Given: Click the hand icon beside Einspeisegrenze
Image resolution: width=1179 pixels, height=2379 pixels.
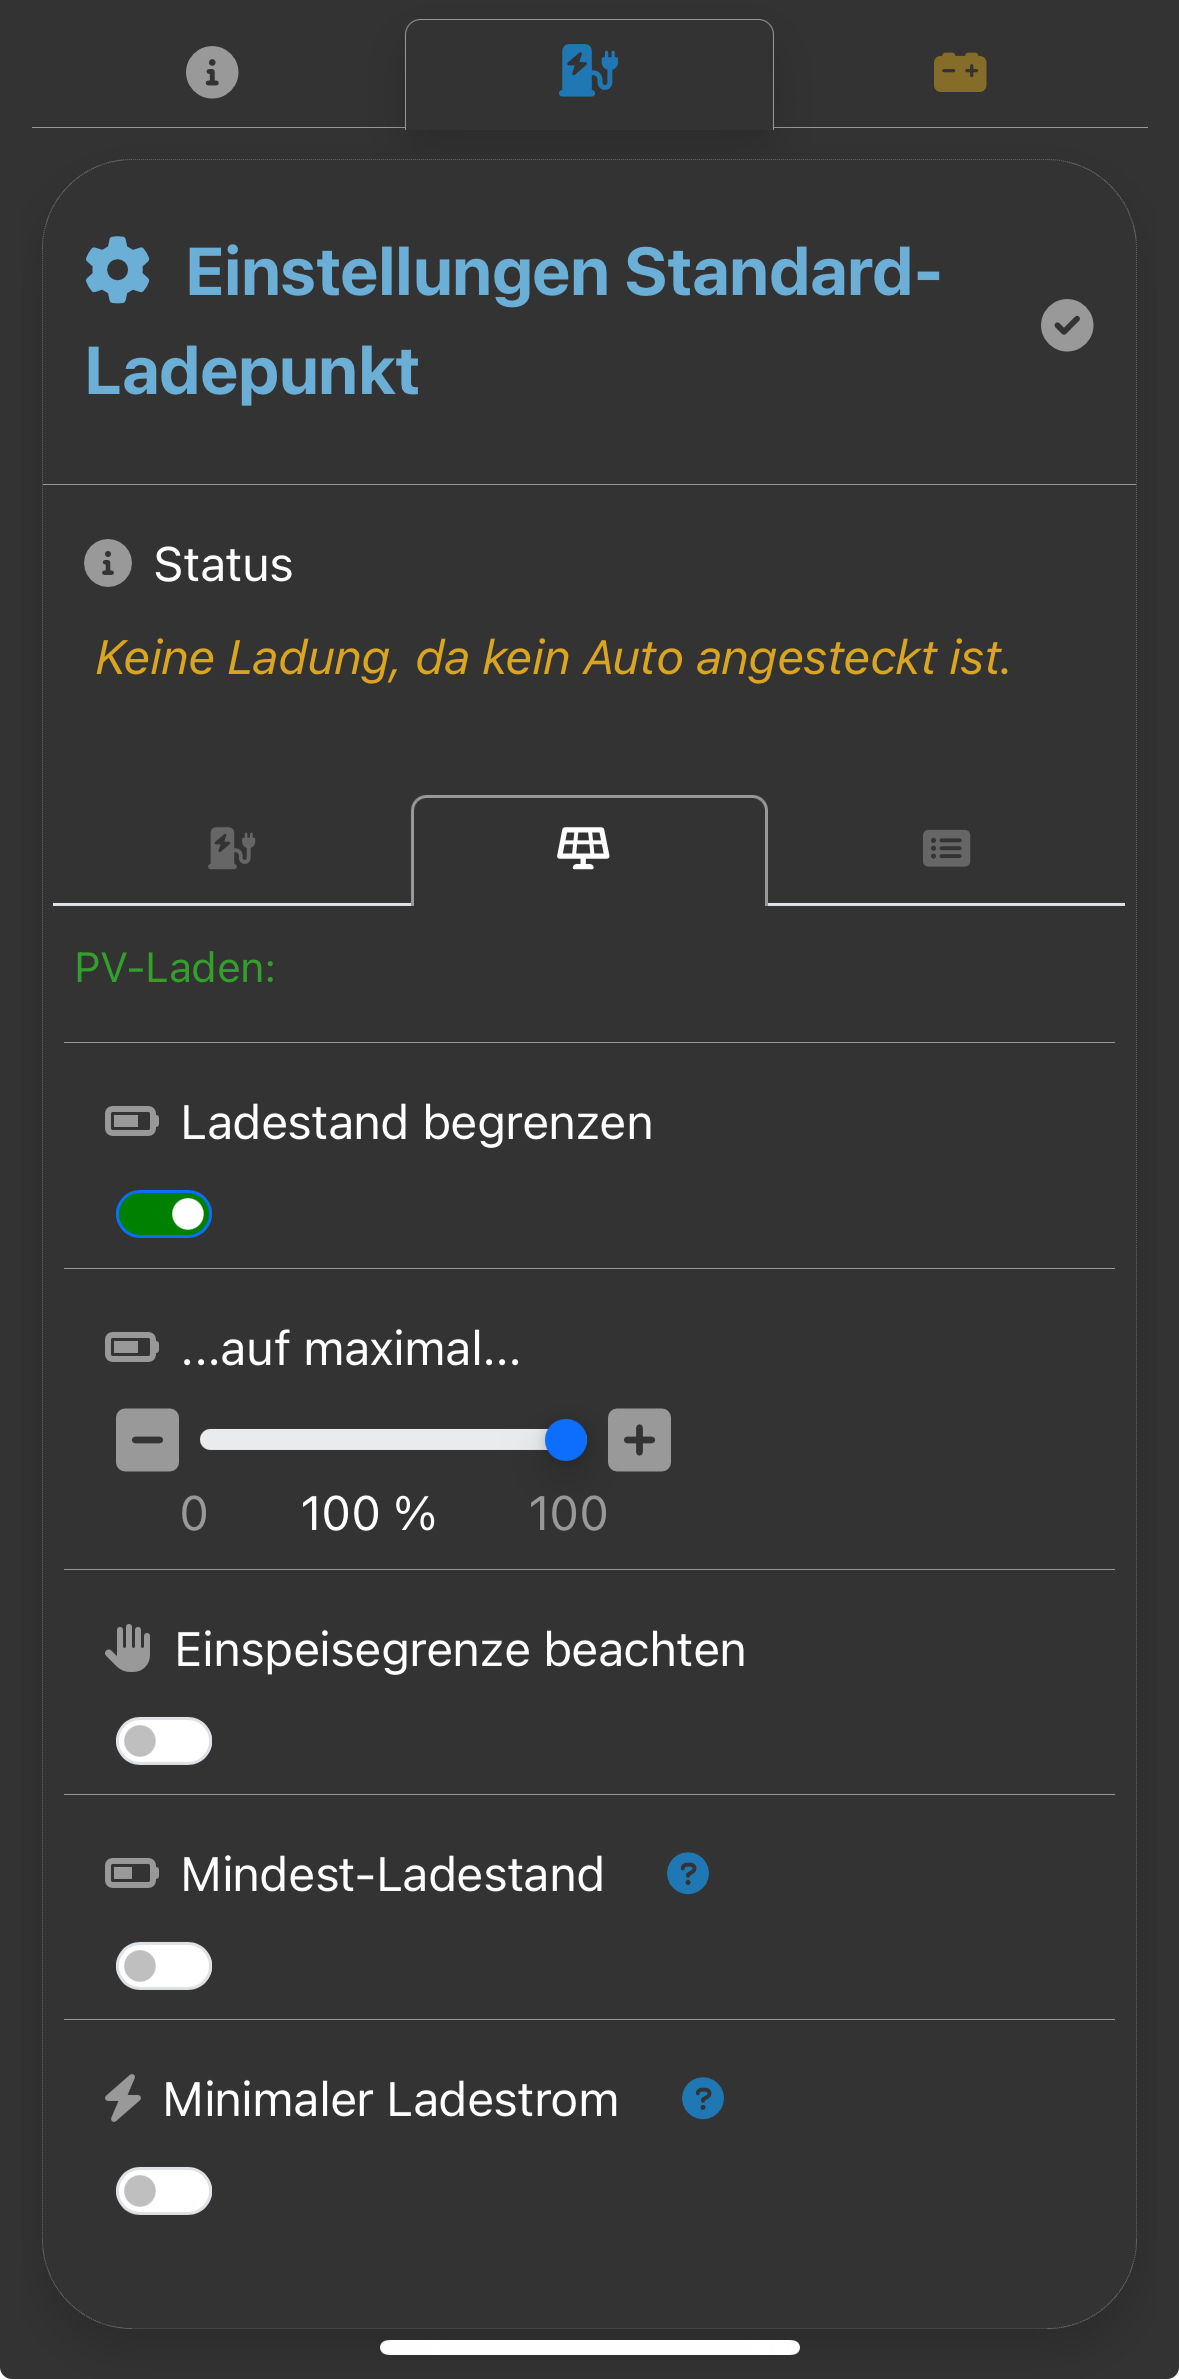Looking at the screenshot, I should [129, 1649].
